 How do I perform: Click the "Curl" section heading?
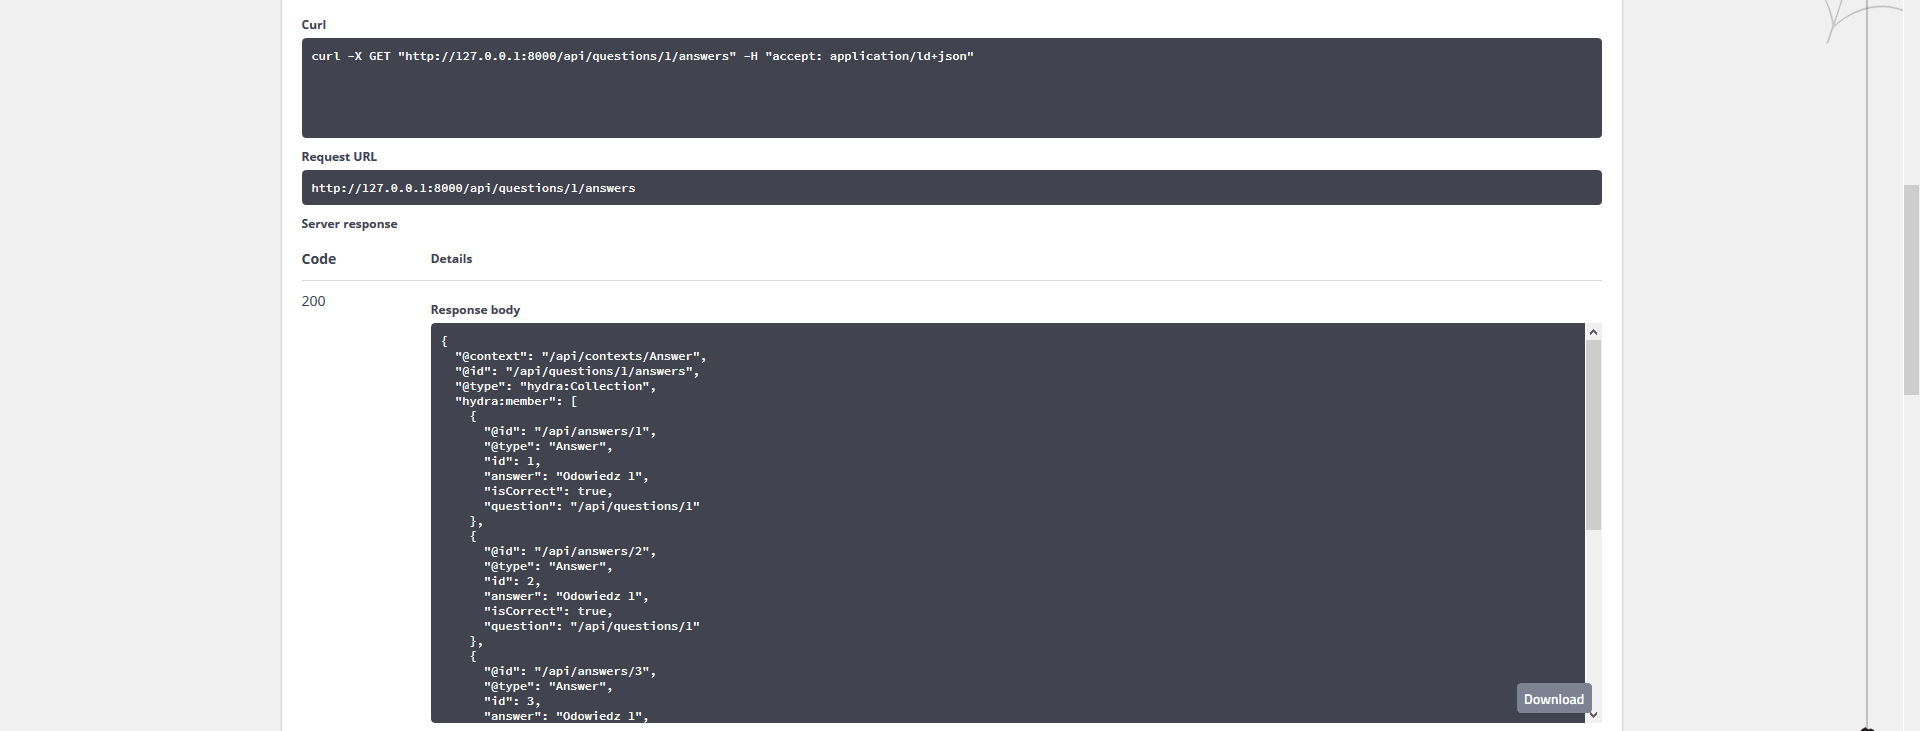[x=313, y=25]
